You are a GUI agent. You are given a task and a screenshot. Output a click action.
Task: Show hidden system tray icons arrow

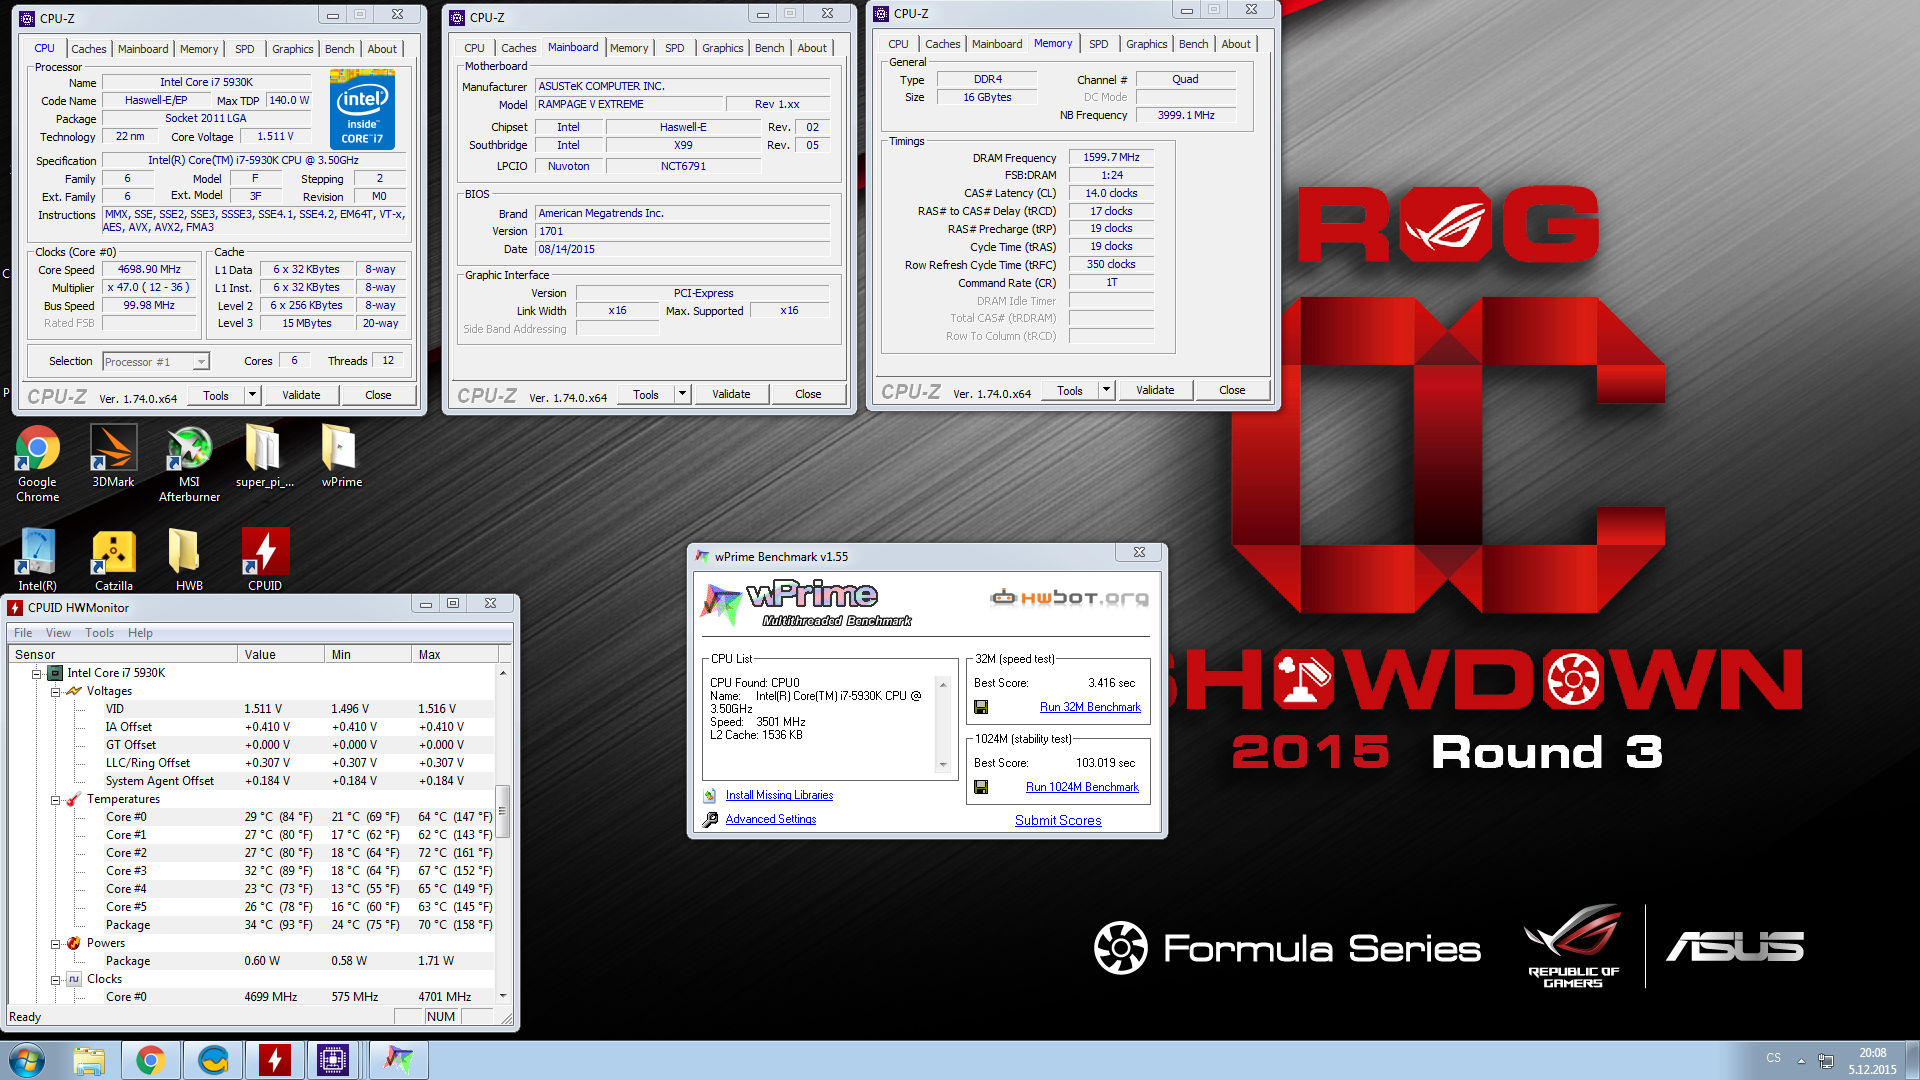(x=1801, y=1060)
